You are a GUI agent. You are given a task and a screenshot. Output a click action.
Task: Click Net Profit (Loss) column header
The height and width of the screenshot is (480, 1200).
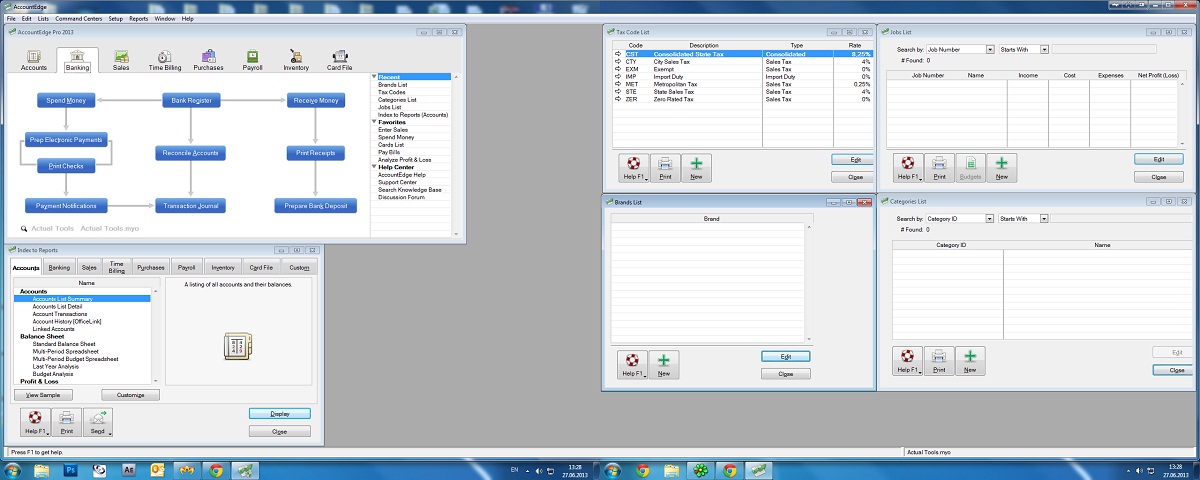tap(1158, 75)
